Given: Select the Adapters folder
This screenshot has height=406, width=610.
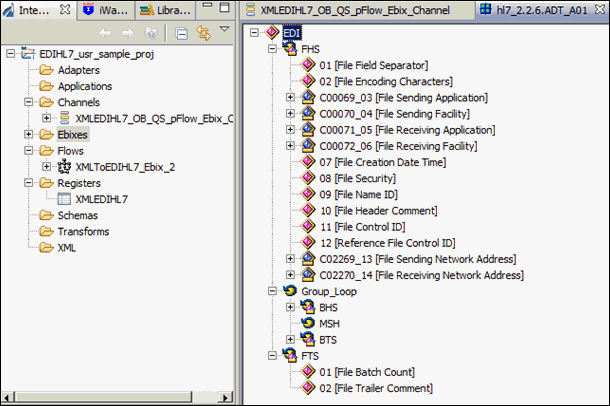Looking at the screenshot, I should click(x=79, y=70).
